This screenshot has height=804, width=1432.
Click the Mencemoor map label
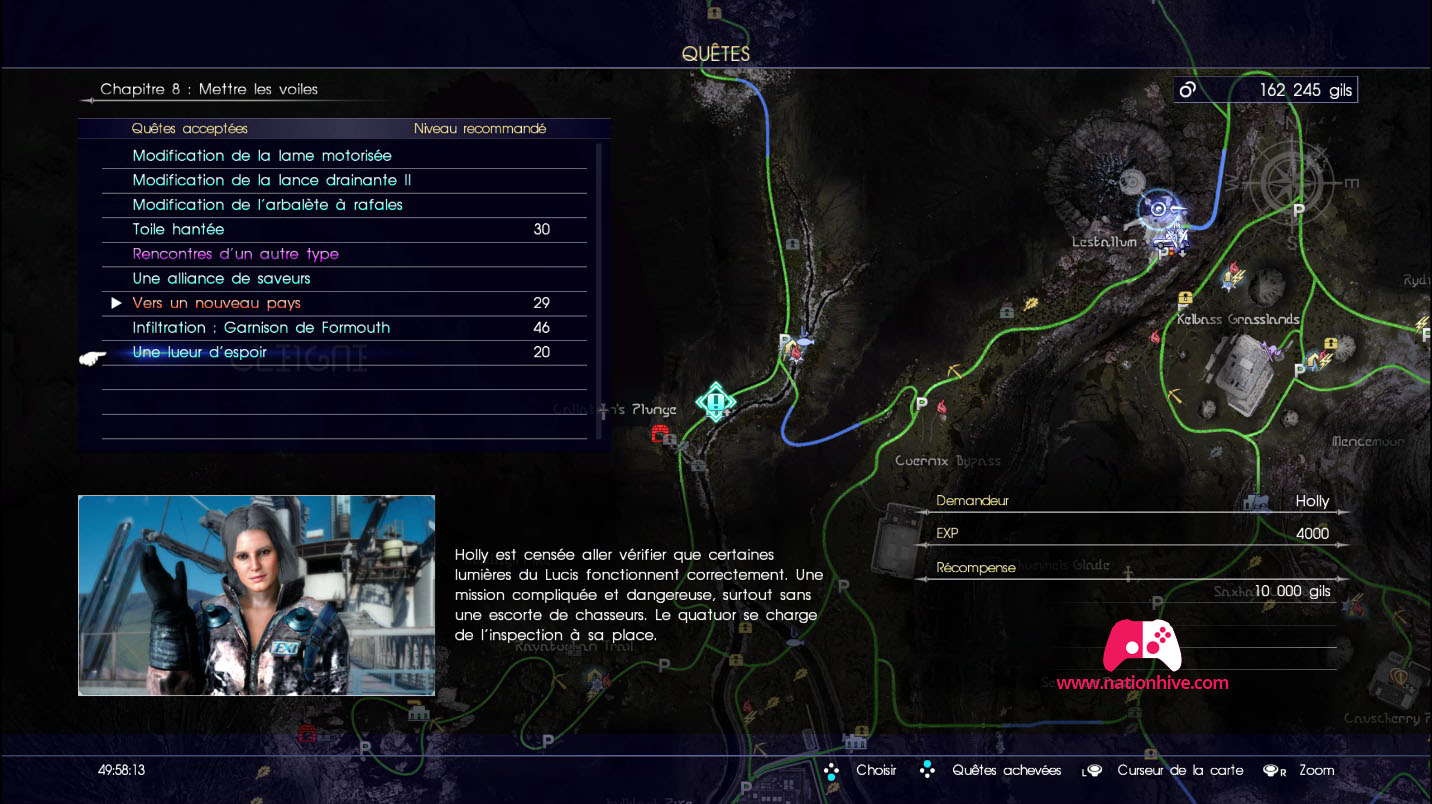(1368, 441)
